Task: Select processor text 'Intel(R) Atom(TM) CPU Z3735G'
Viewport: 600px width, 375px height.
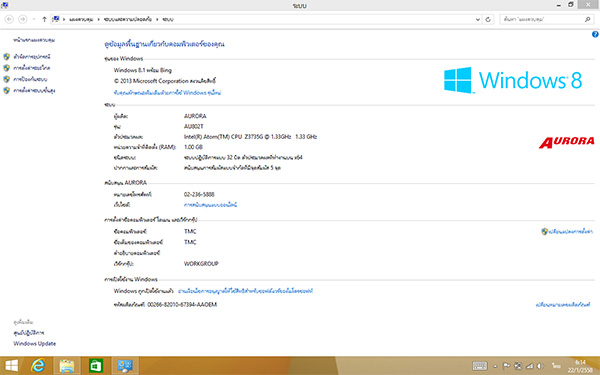Action: click(x=223, y=137)
